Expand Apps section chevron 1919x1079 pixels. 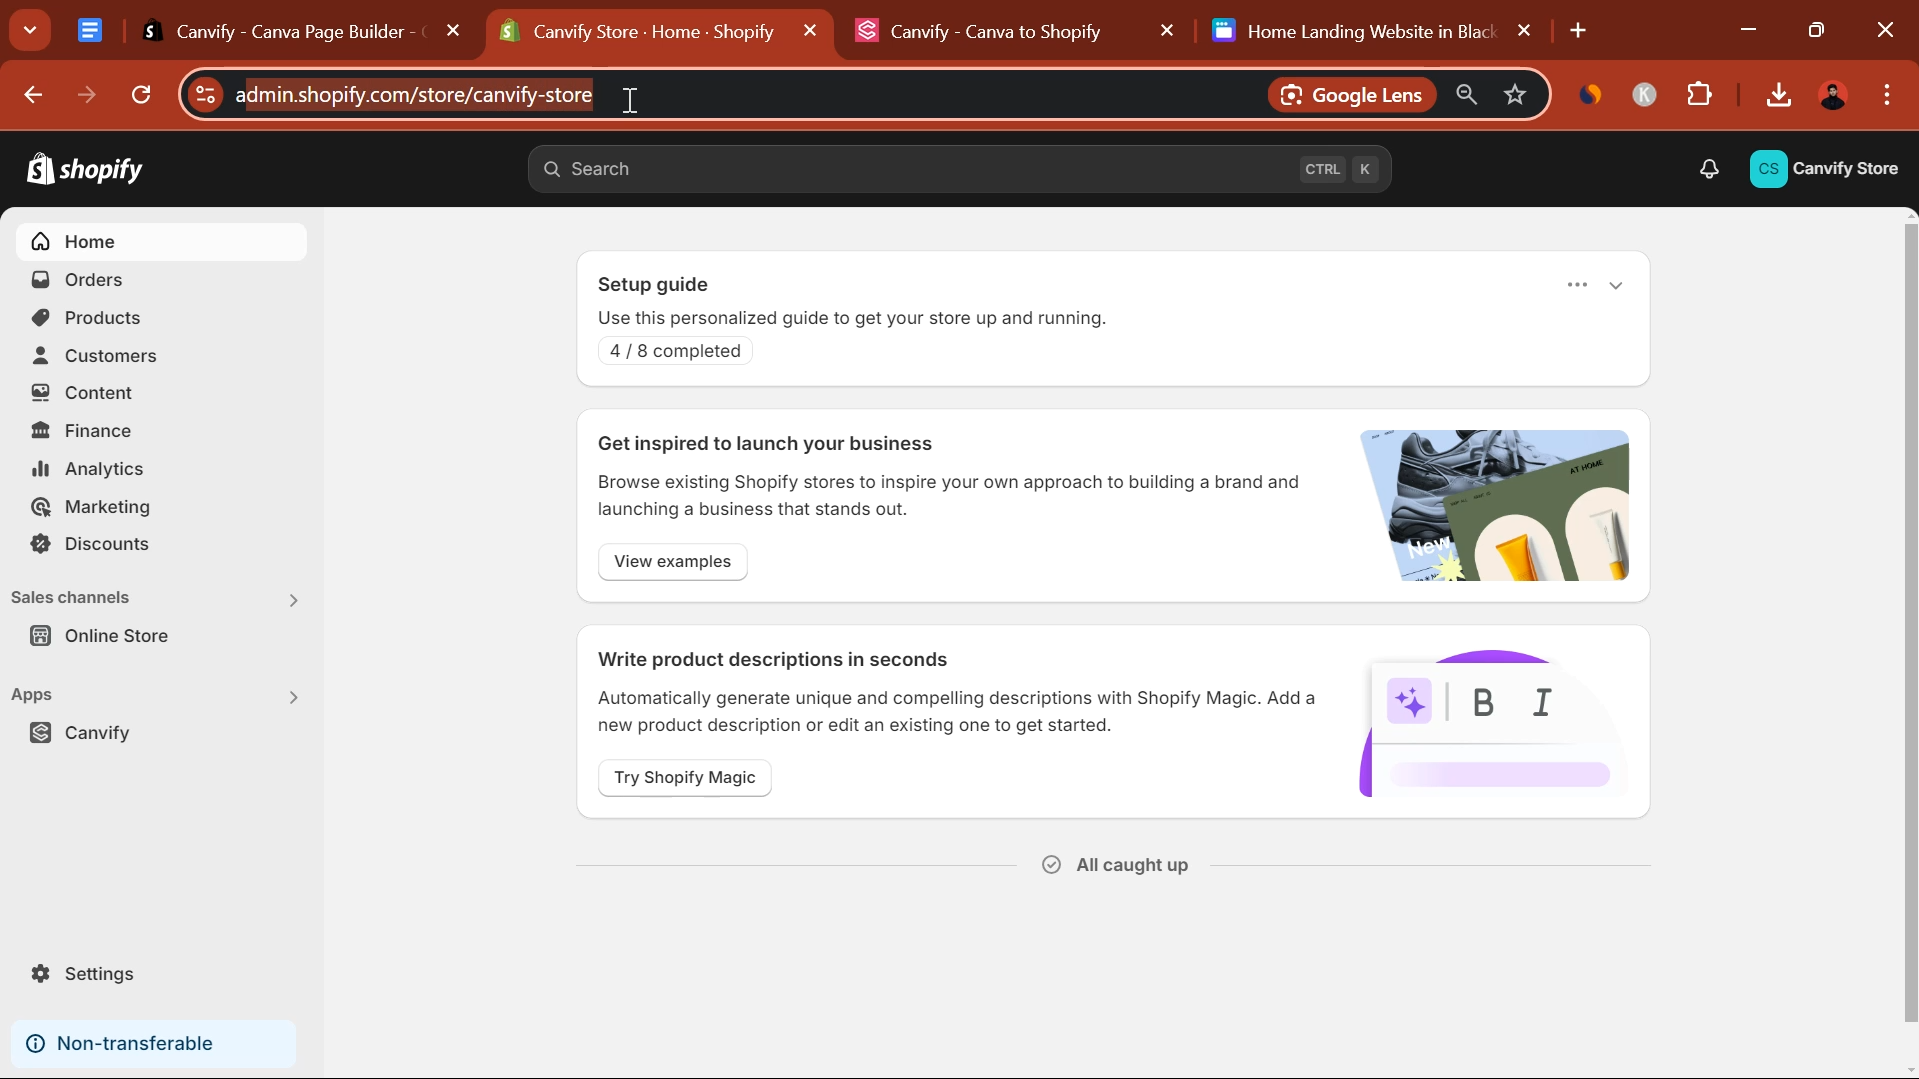click(x=293, y=697)
